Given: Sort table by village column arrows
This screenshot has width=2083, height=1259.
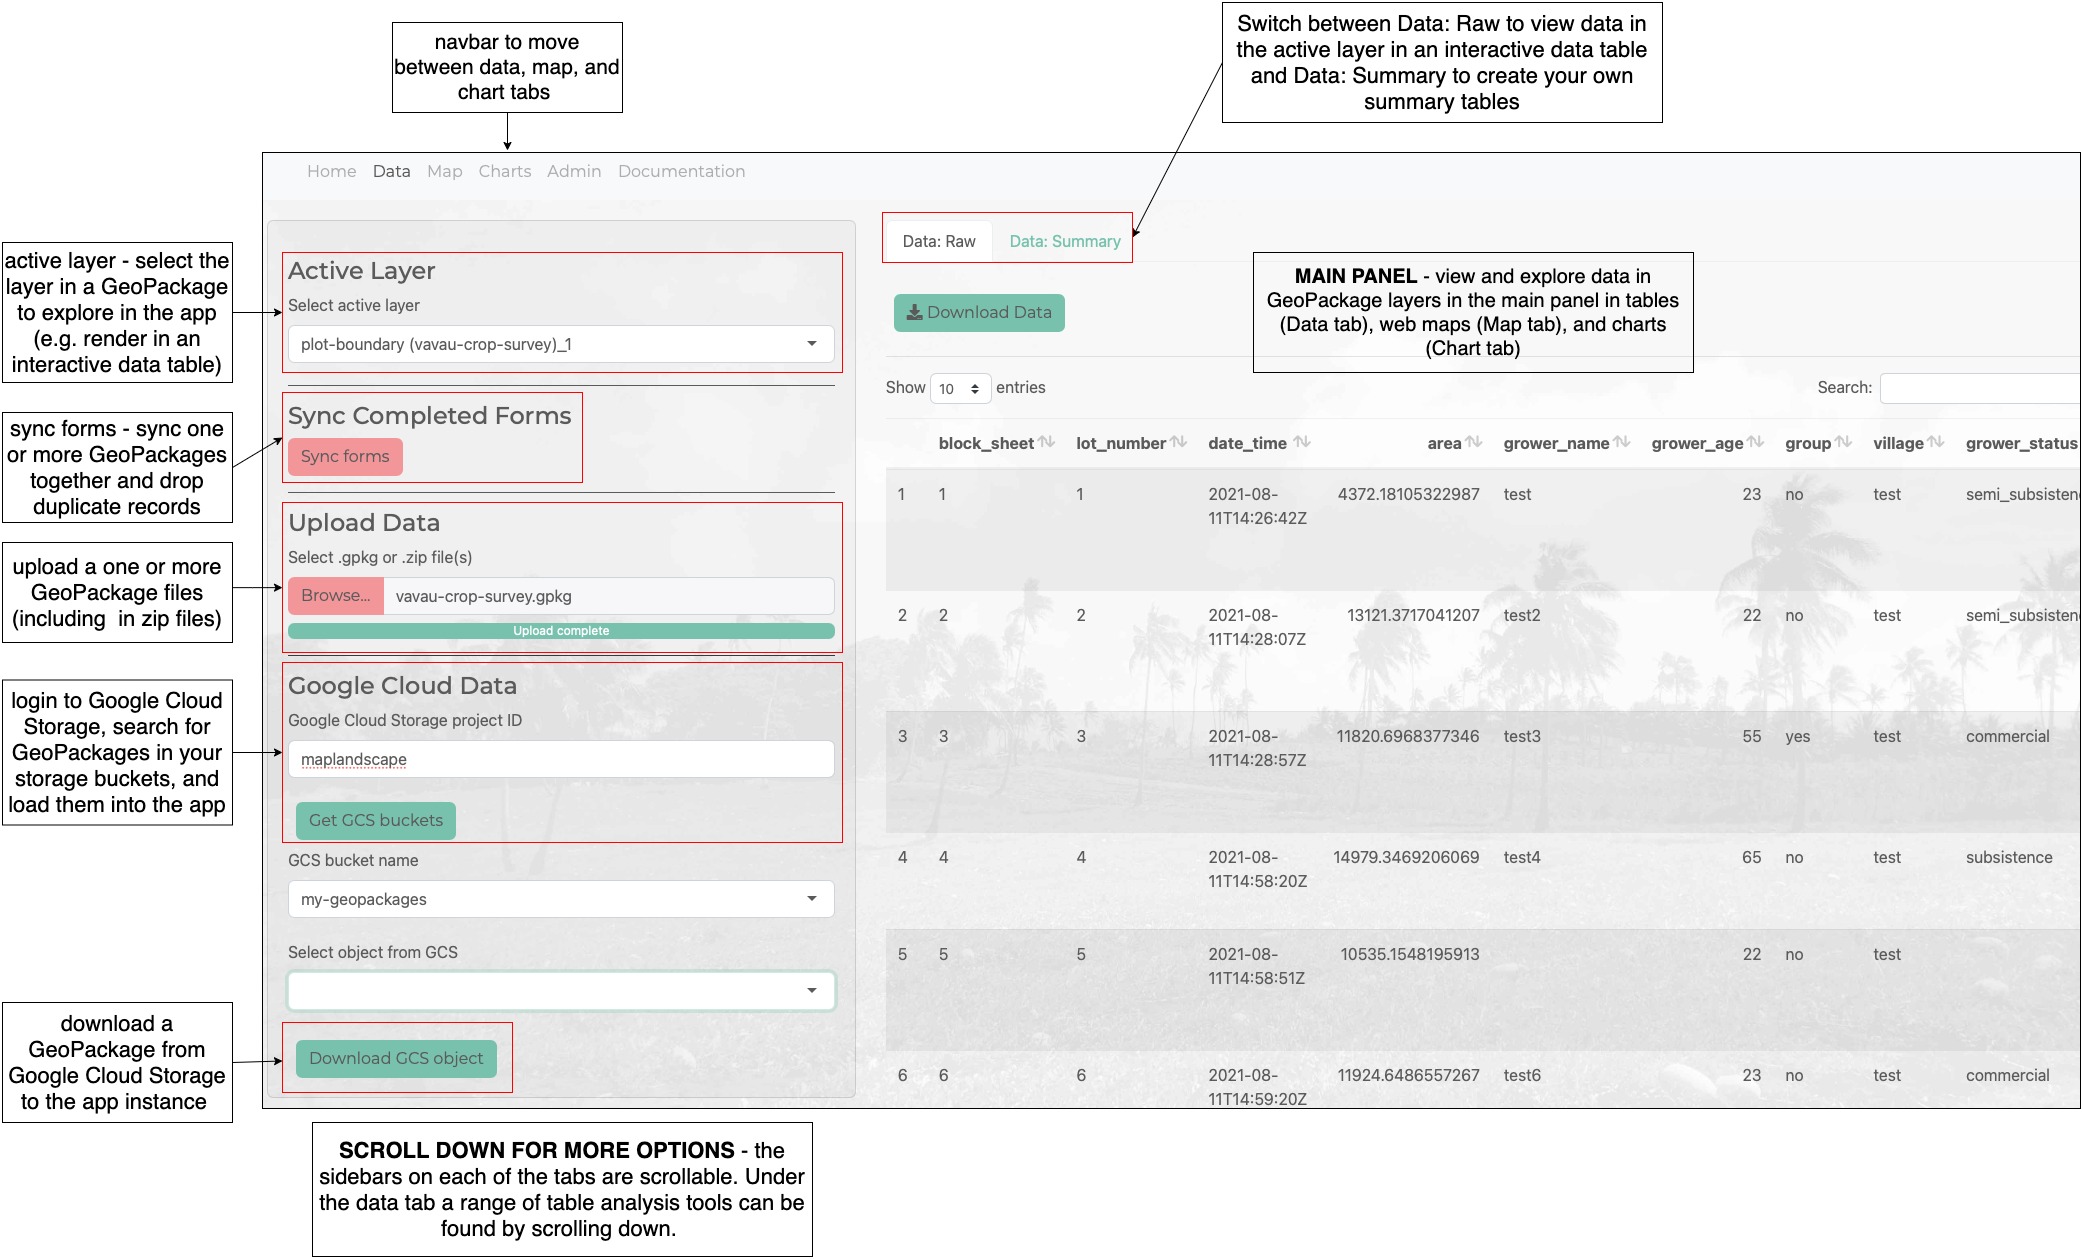Looking at the screenshot, I should [x=1935, y=442].
